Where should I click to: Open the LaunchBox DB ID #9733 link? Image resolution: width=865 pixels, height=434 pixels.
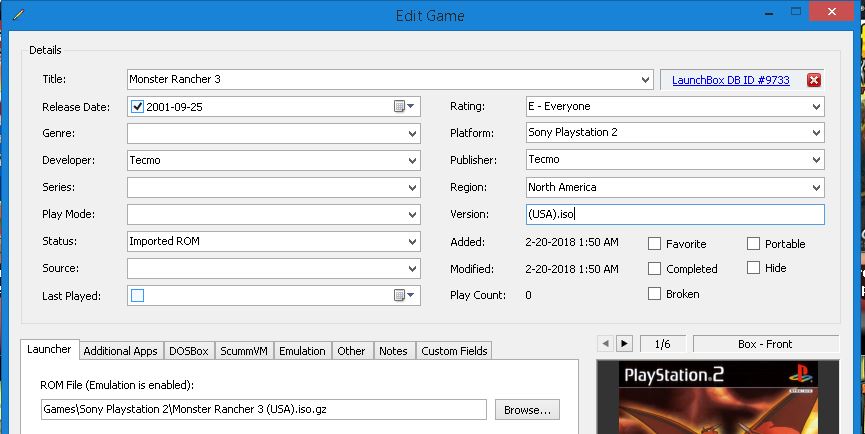tap(731, 81)
